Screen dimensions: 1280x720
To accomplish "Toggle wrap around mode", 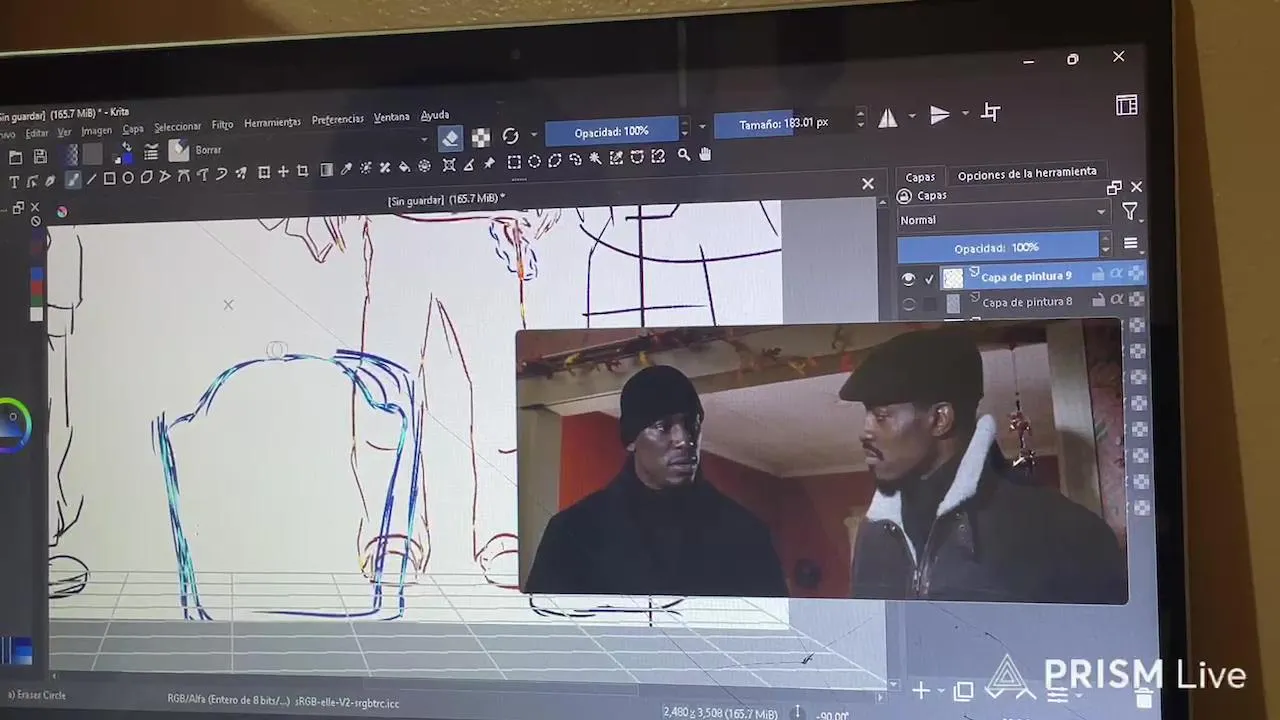I will (x=991, y=112).
